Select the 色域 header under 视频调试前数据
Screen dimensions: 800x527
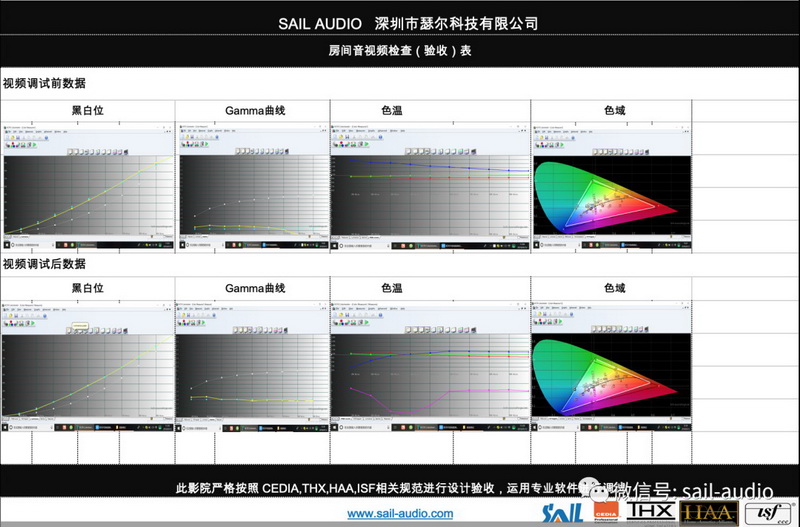(x=615, y=110)
